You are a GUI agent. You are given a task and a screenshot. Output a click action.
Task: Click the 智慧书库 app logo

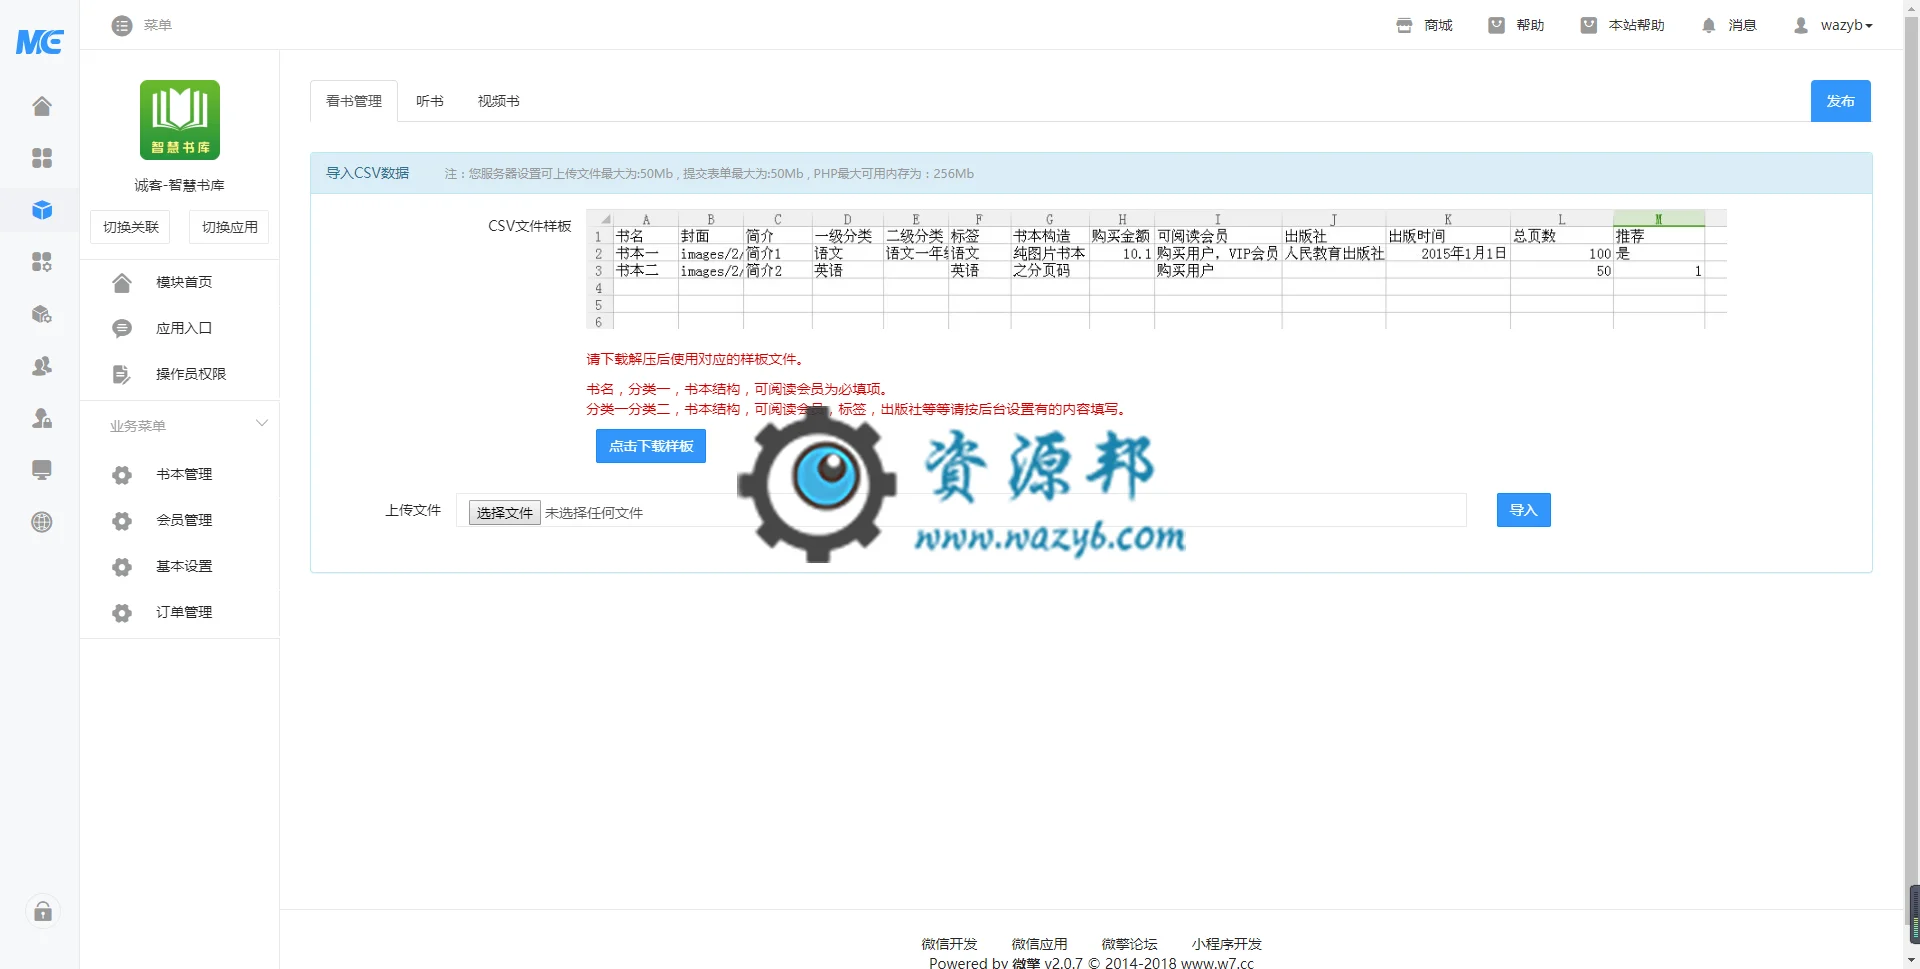click(x=180, y=120)
